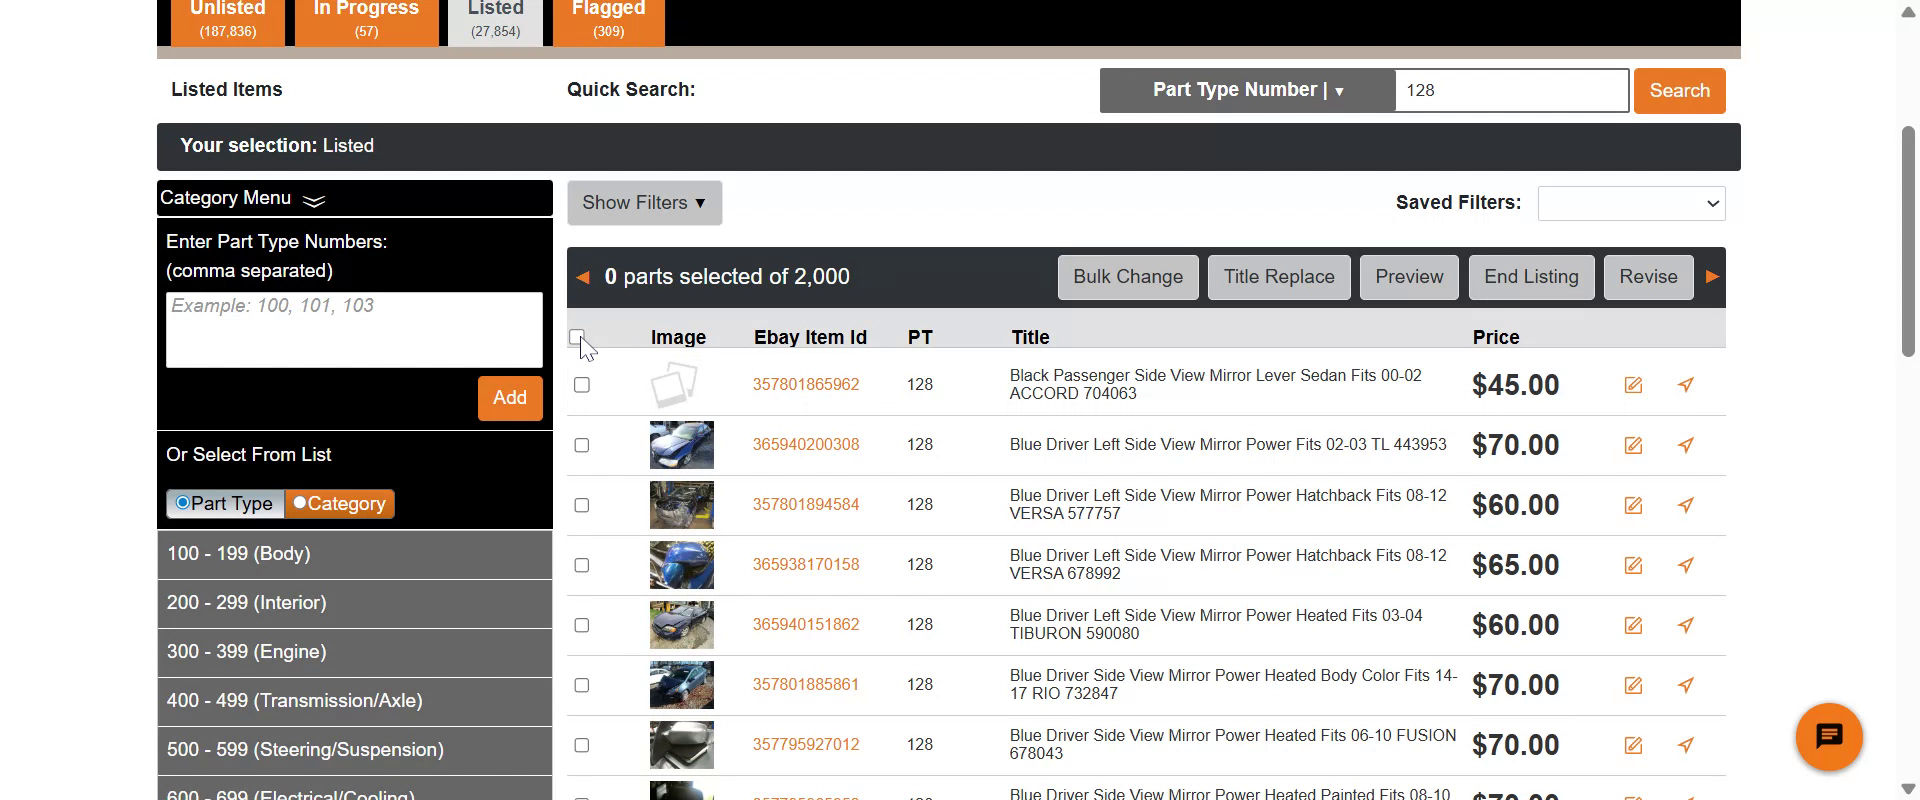Send icon for VERSA 577757 listing
Image resolution: width=1920 pixels, height=800 pixels.
(1686, 505)
